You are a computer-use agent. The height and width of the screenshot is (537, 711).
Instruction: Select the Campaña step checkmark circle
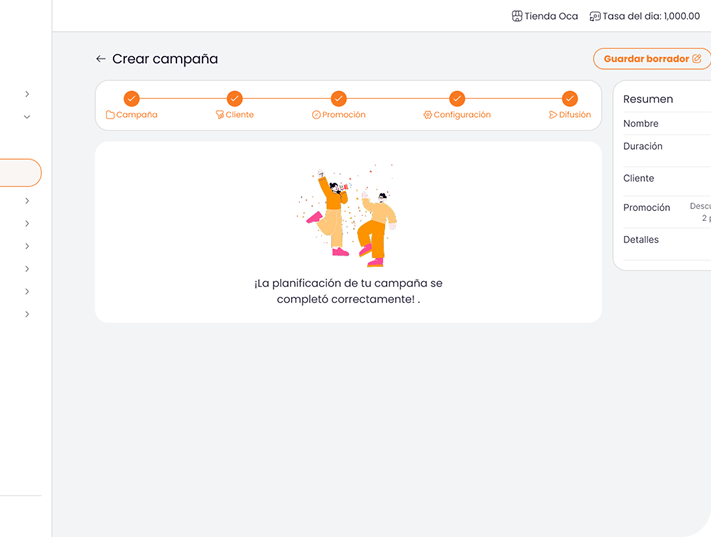click(131, 98)
